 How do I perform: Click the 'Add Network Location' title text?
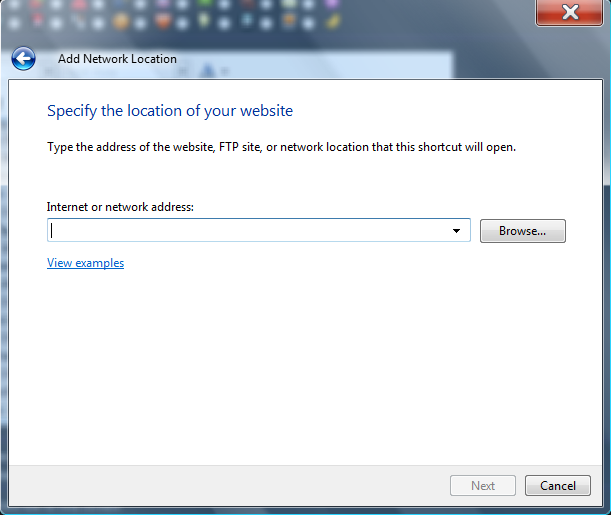[117, 59]
